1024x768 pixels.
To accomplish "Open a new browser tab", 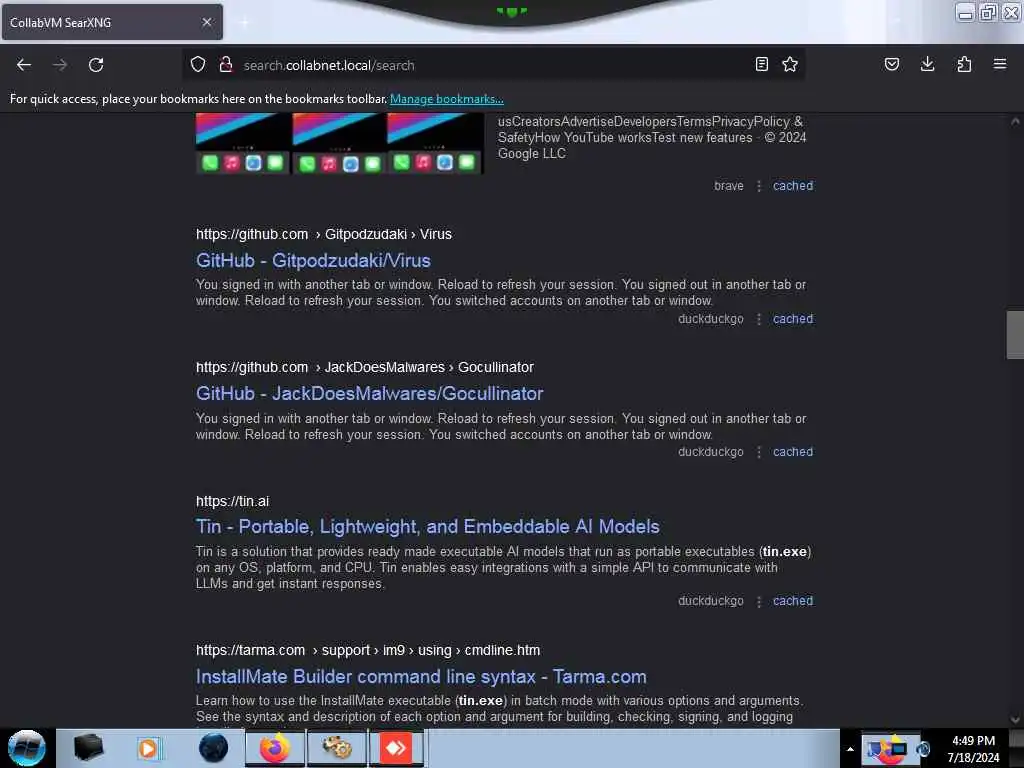I will point(244,22).
